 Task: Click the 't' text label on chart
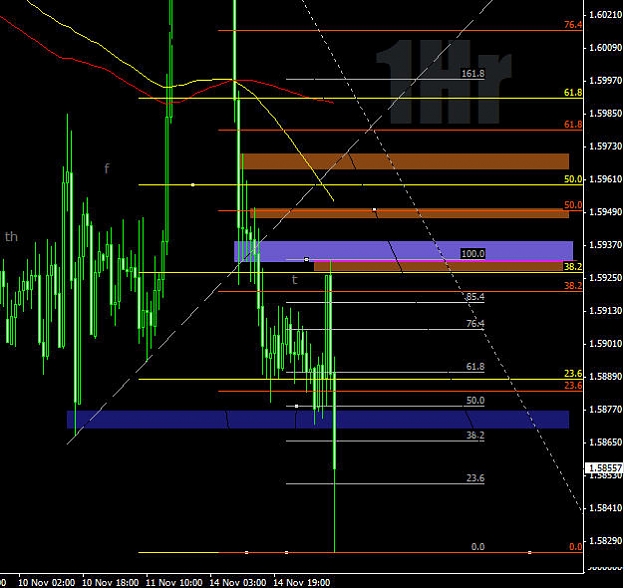(x=295, y=280)
